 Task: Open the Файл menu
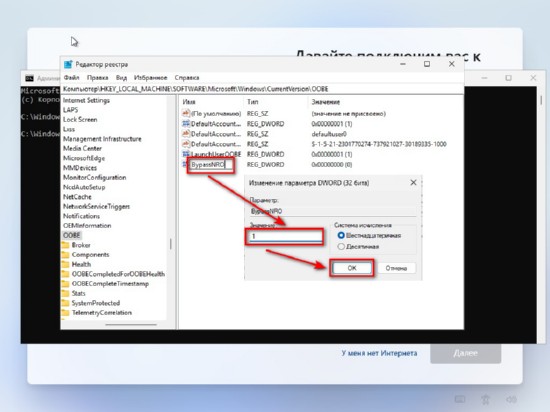pyautogui.click(x=71, y=77)
